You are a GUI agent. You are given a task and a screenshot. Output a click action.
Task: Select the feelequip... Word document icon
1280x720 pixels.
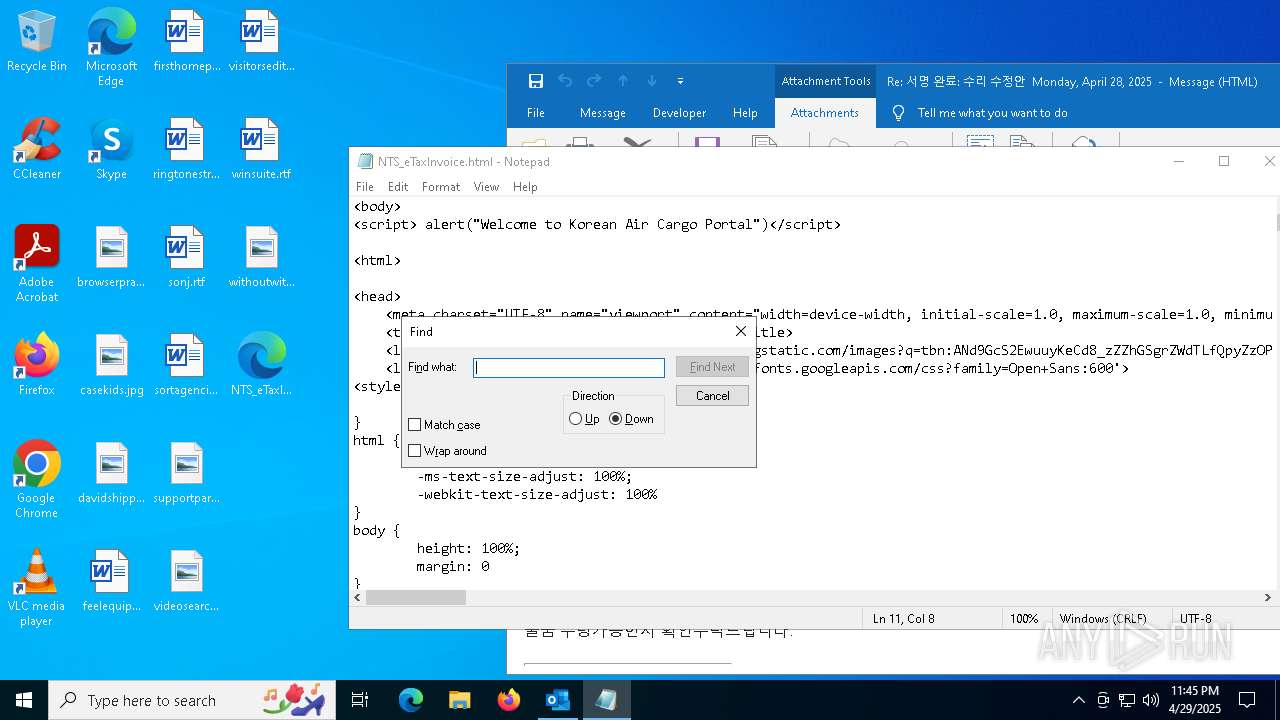point(111,581)
